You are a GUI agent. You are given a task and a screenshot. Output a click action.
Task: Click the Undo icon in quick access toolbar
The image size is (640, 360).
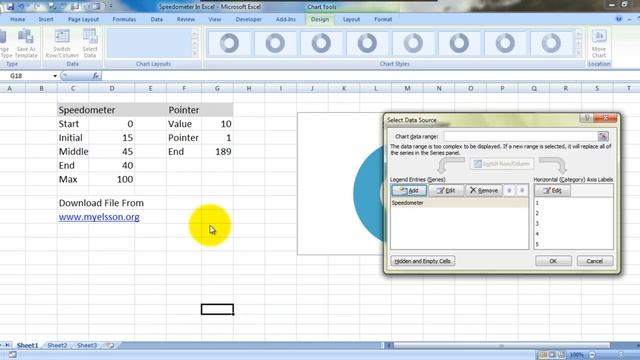click(x=21, y=7)
